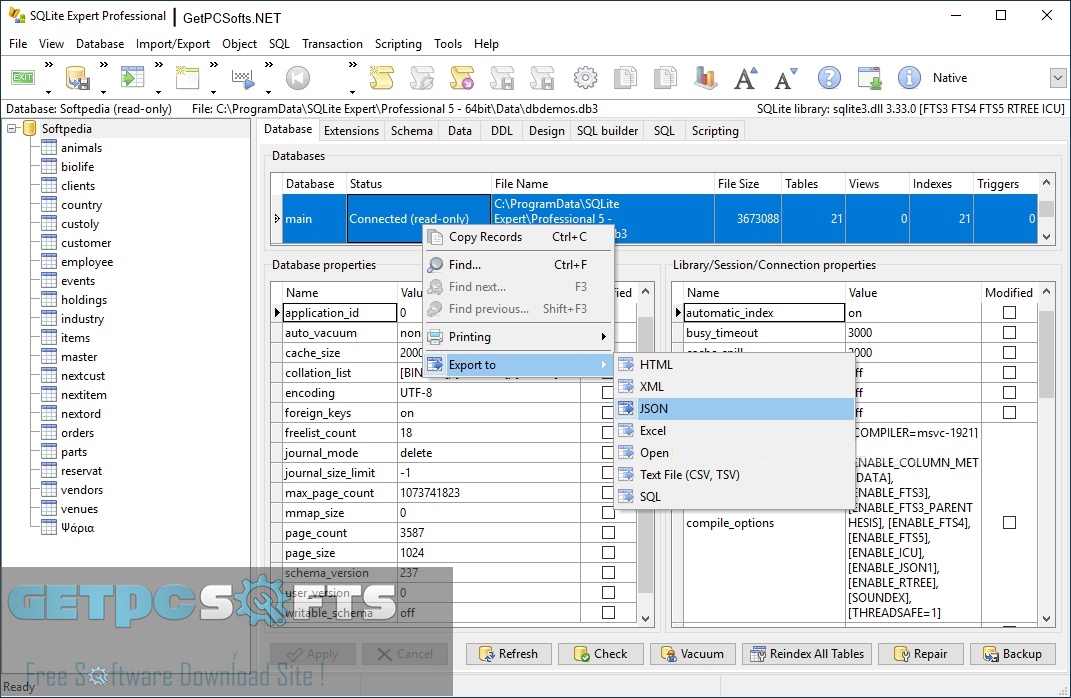Open the Import/Export menu
The height and width of the screenshot is (698, 1071).
173,44
